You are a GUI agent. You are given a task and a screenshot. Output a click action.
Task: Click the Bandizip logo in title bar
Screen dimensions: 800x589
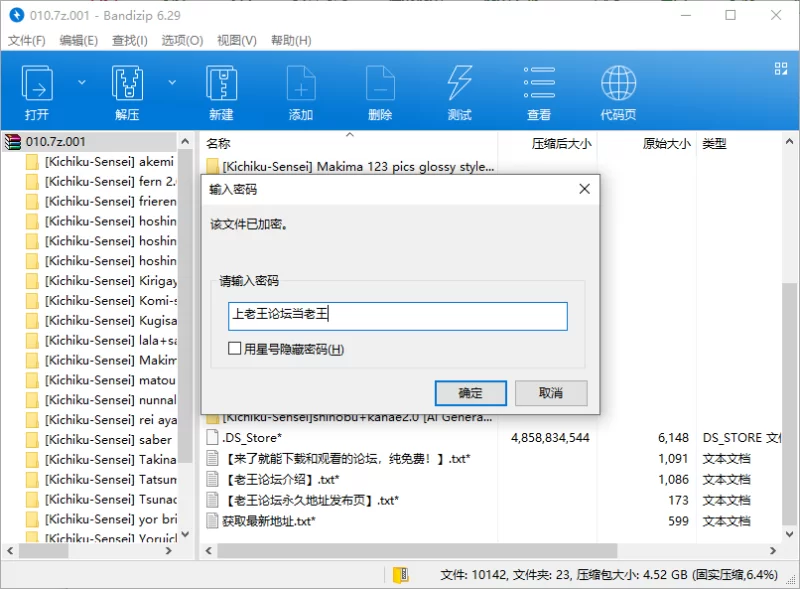point(17,15)
